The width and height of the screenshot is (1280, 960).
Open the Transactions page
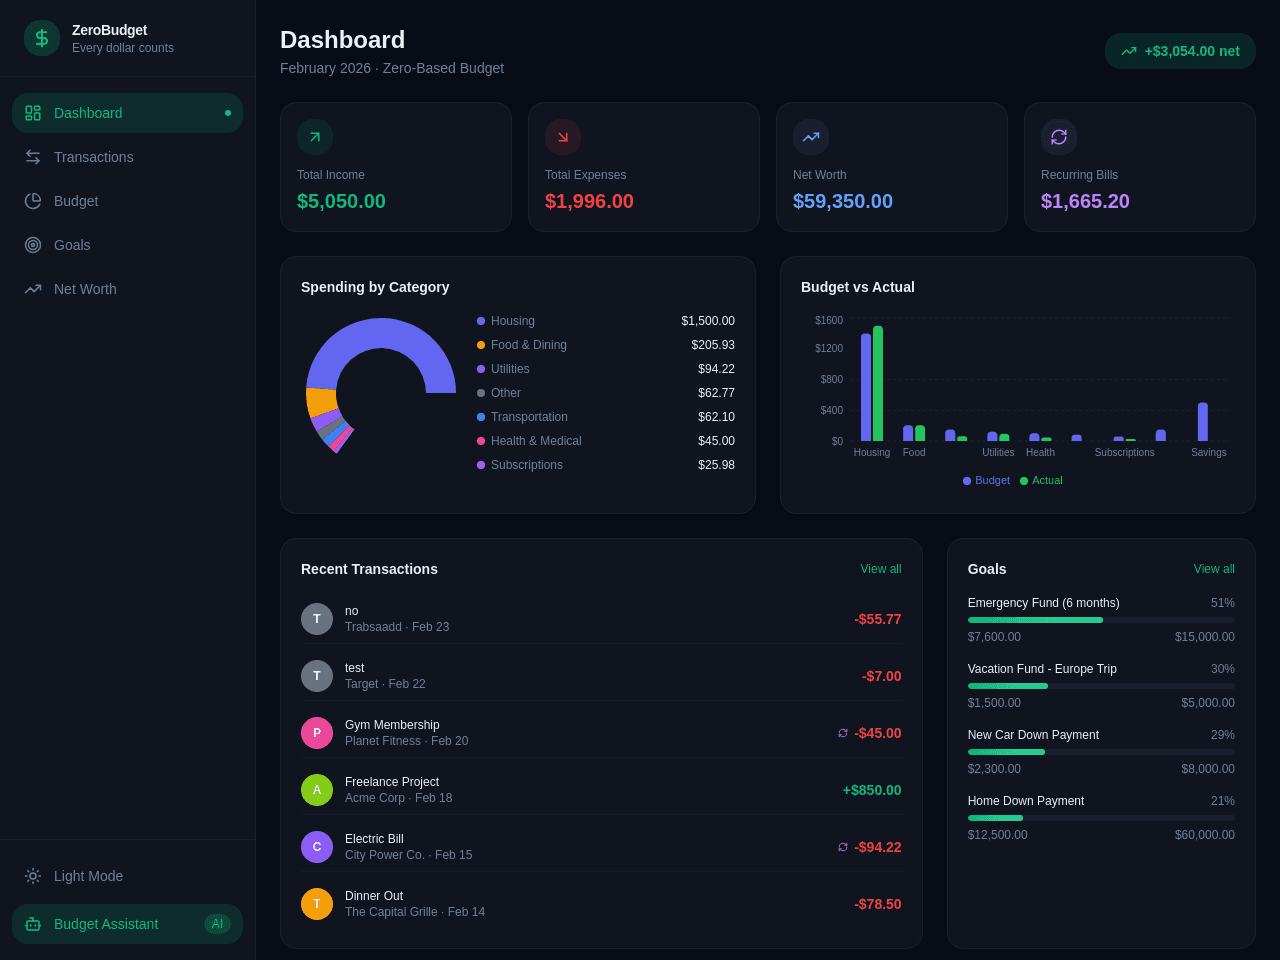pyautogui.click(x=127, y=157)
